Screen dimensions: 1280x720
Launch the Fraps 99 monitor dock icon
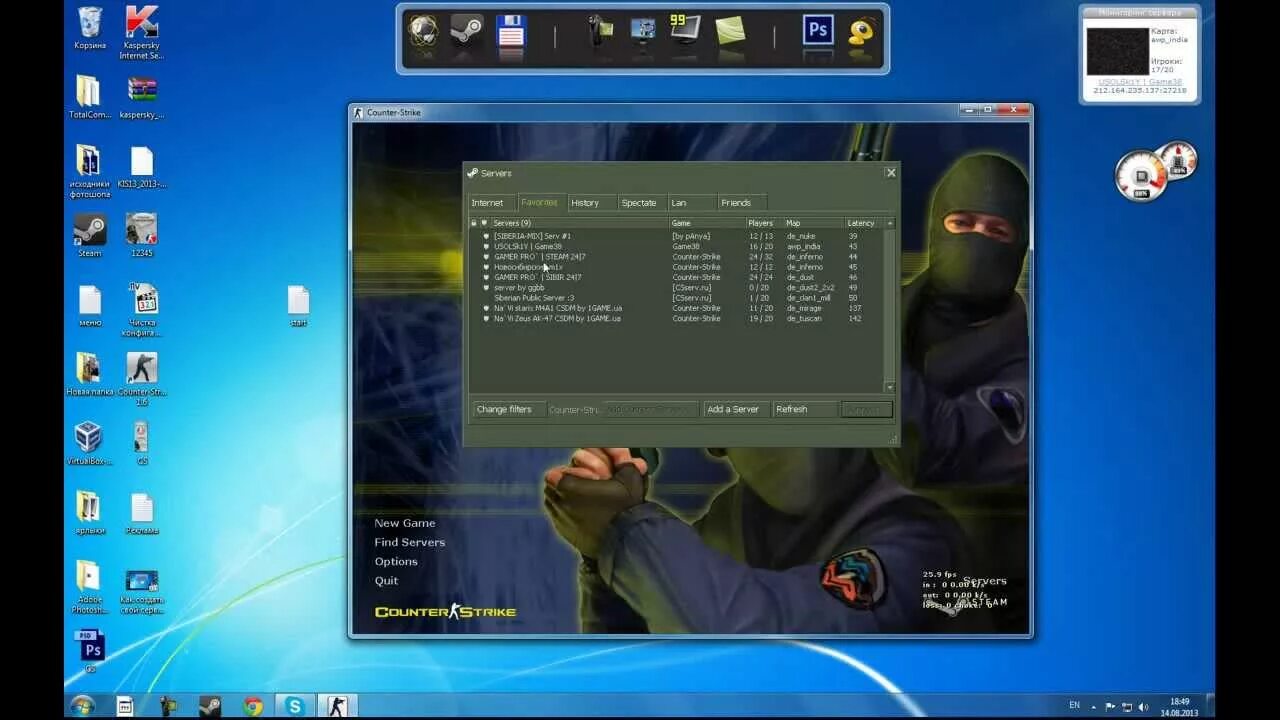[x=685, y=29]
